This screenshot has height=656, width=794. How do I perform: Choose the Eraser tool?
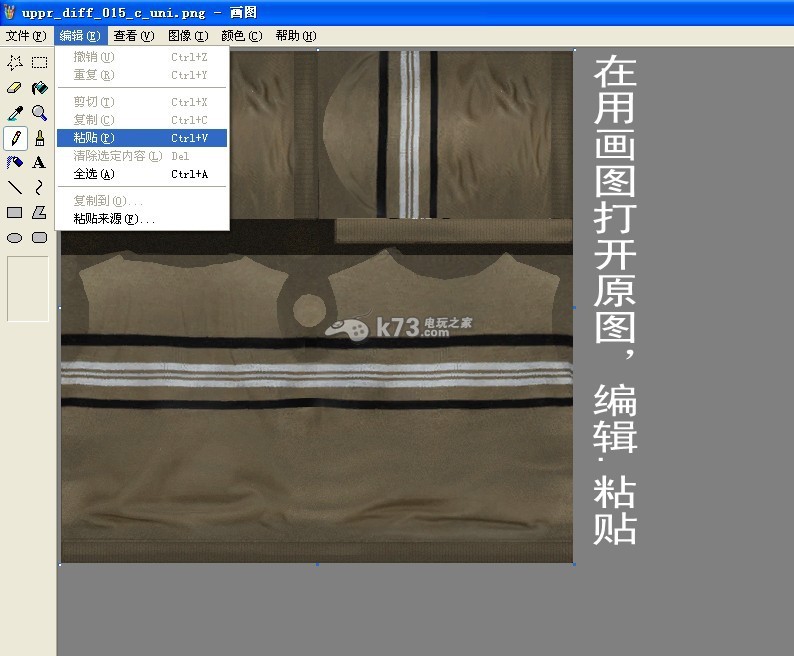pos(15,88)
